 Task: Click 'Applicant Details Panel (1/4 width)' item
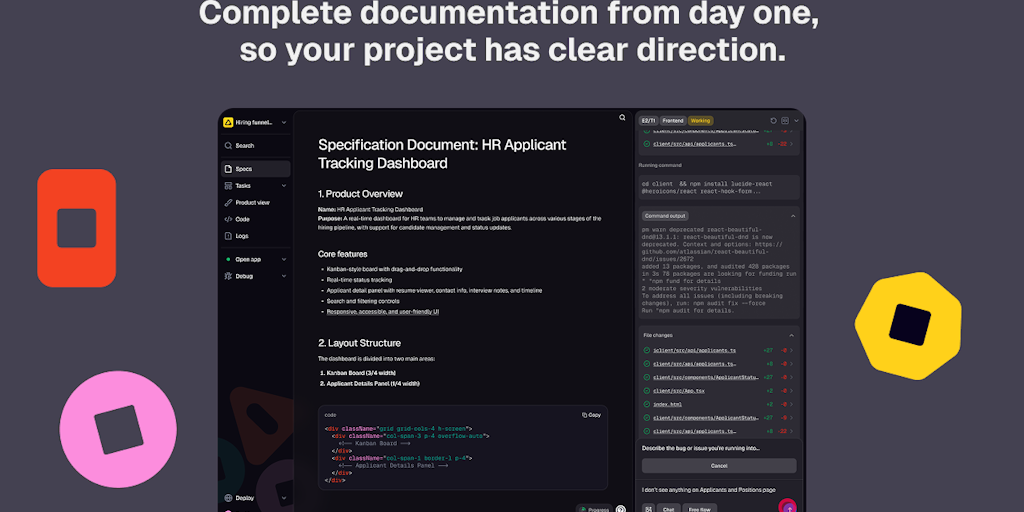coord(373,384)
